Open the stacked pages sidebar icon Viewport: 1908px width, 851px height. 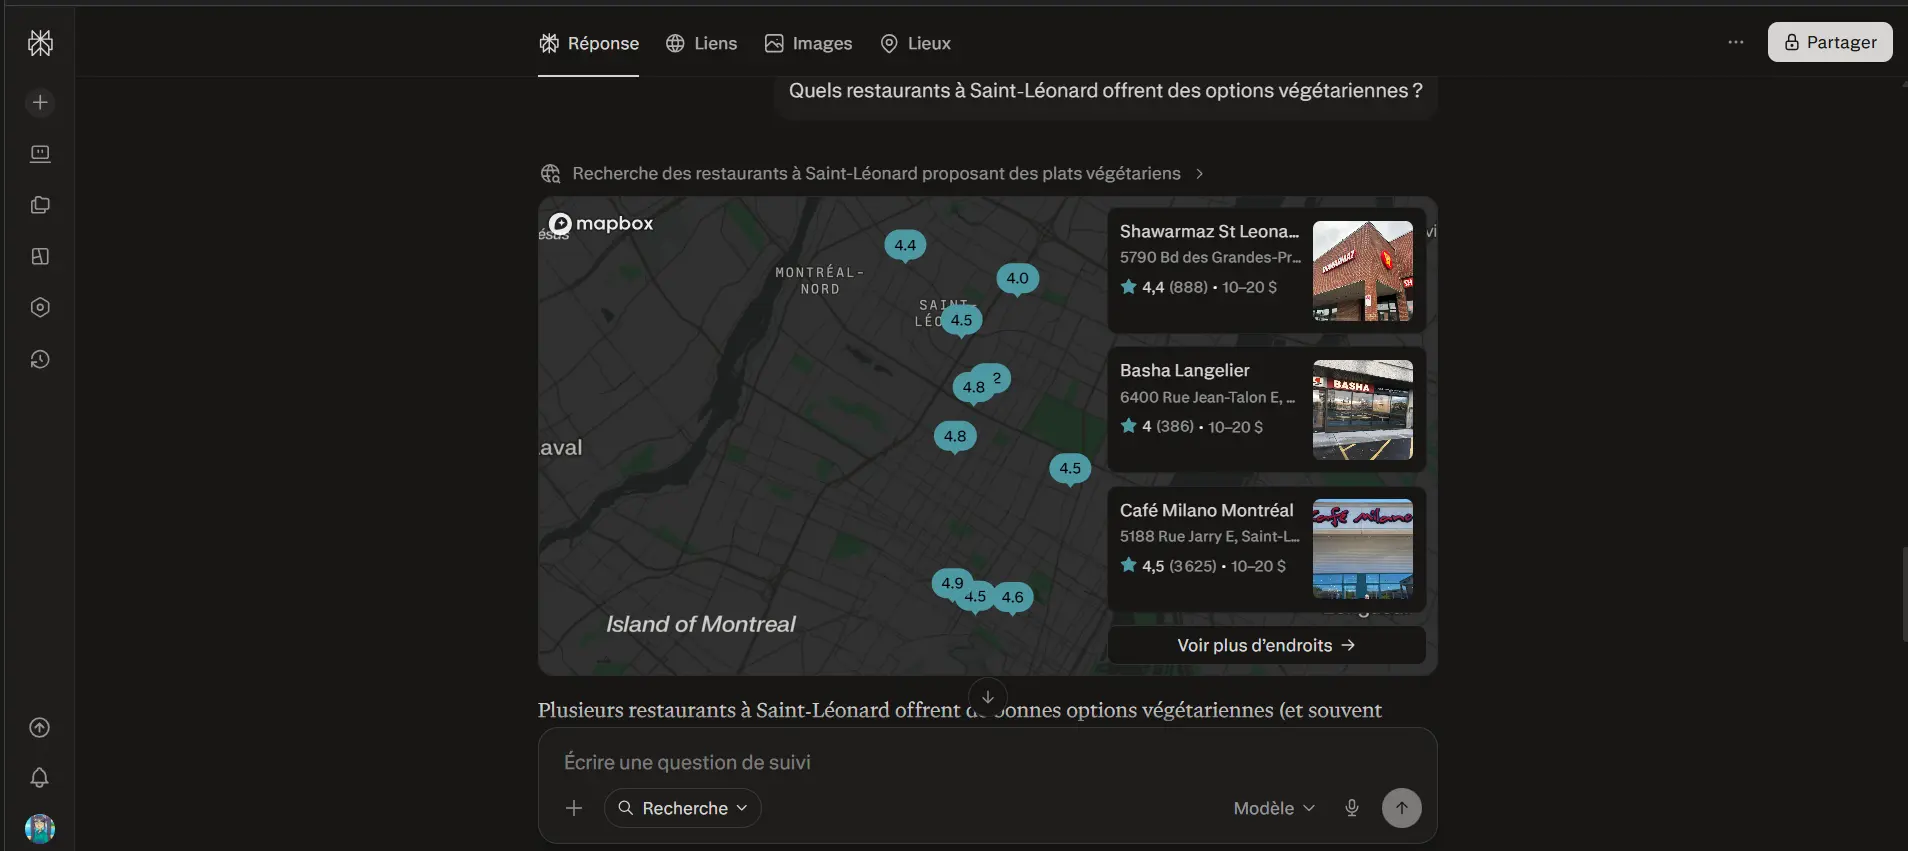tap(40, 205)
